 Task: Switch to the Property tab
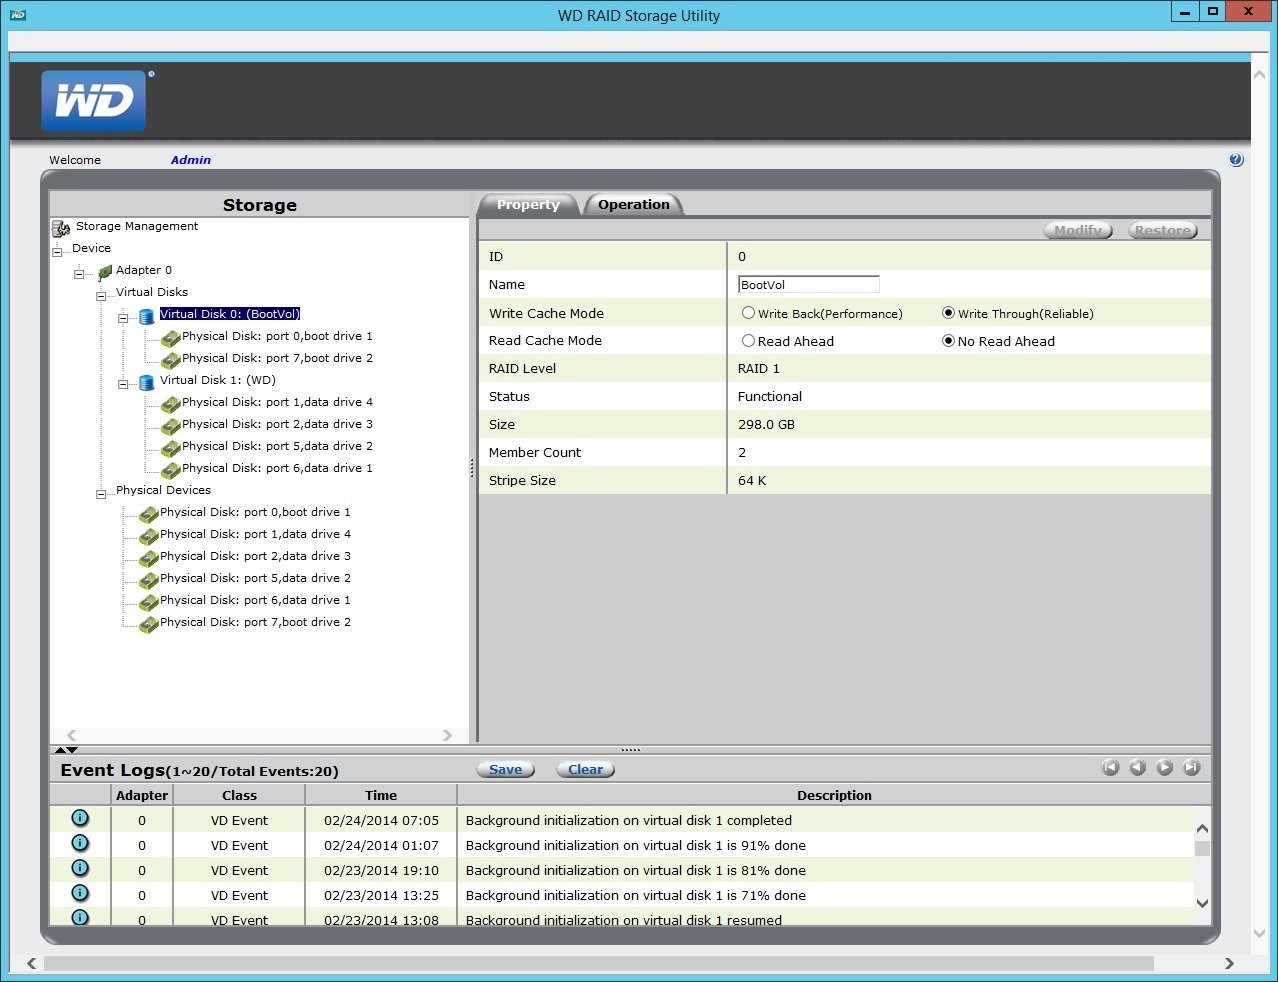[x=528, y=205]
